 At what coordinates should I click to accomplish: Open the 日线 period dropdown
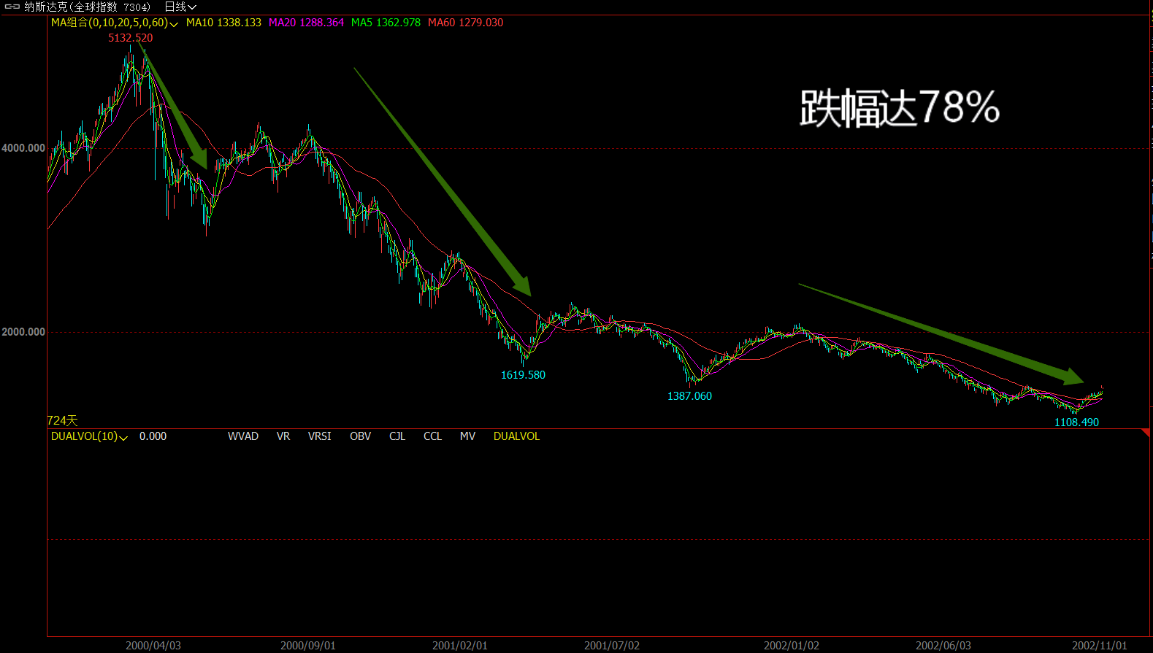coord(181,7)
